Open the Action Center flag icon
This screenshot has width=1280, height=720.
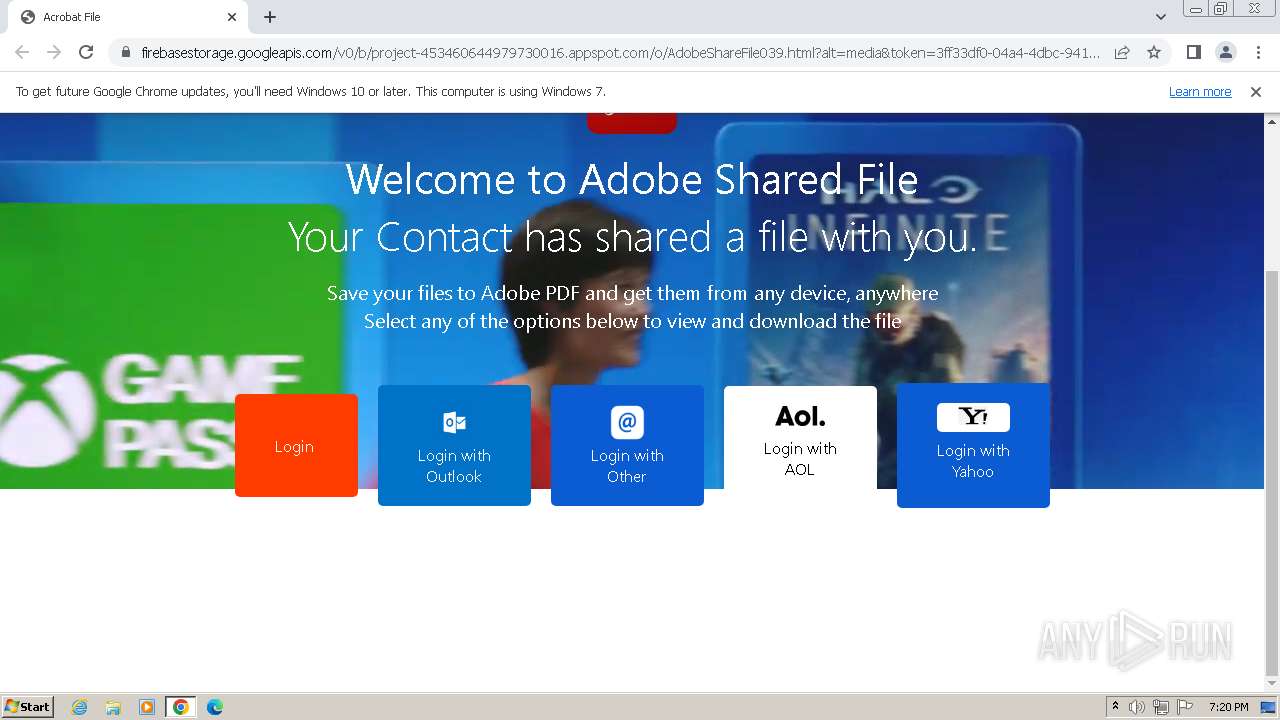pos(1185,707)
